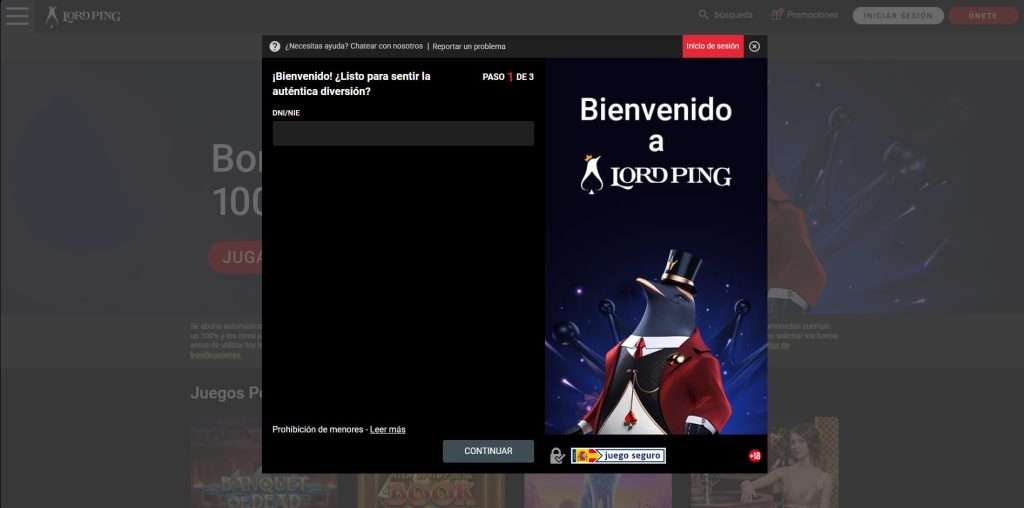1024x508 pixels.
Task: Open the Banquet of Dead game thumbnail
Action: click(x=264, y=462)
